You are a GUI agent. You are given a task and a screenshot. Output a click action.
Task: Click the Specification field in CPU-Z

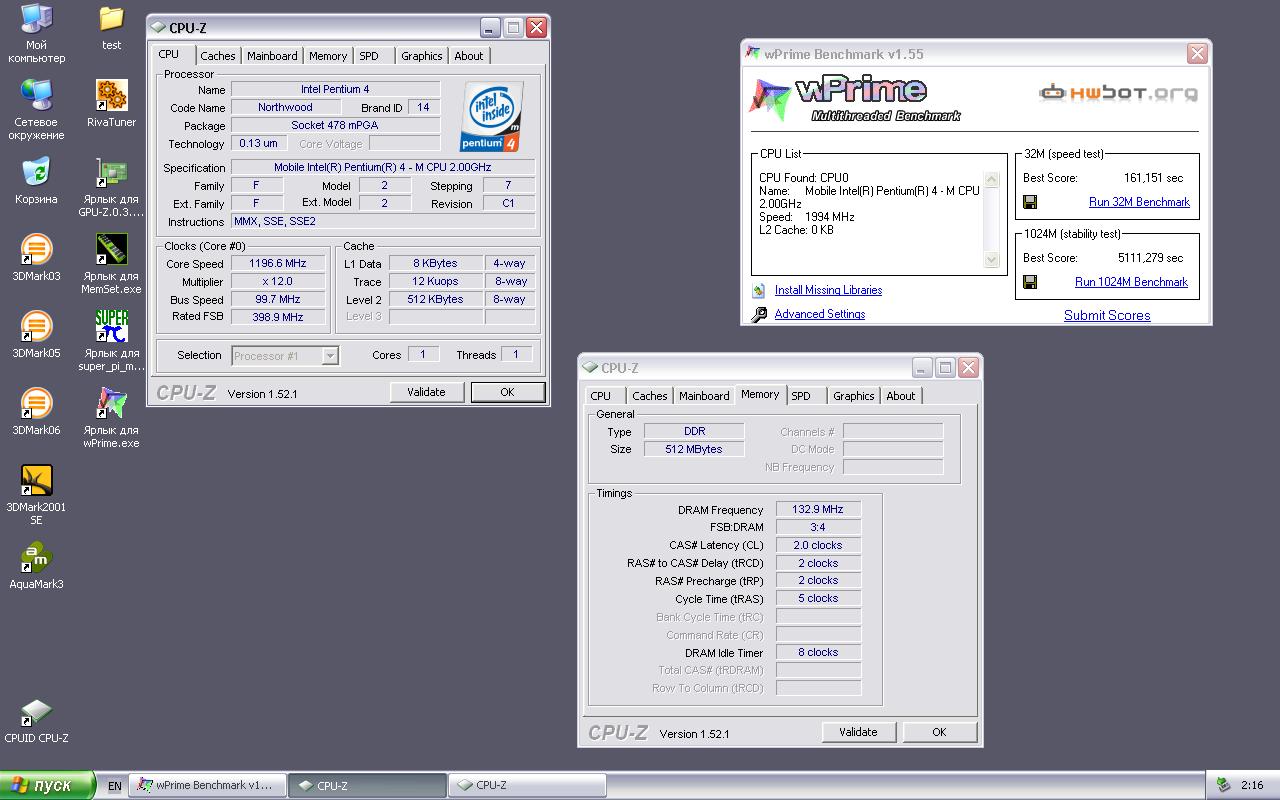(x=383, y=167)
